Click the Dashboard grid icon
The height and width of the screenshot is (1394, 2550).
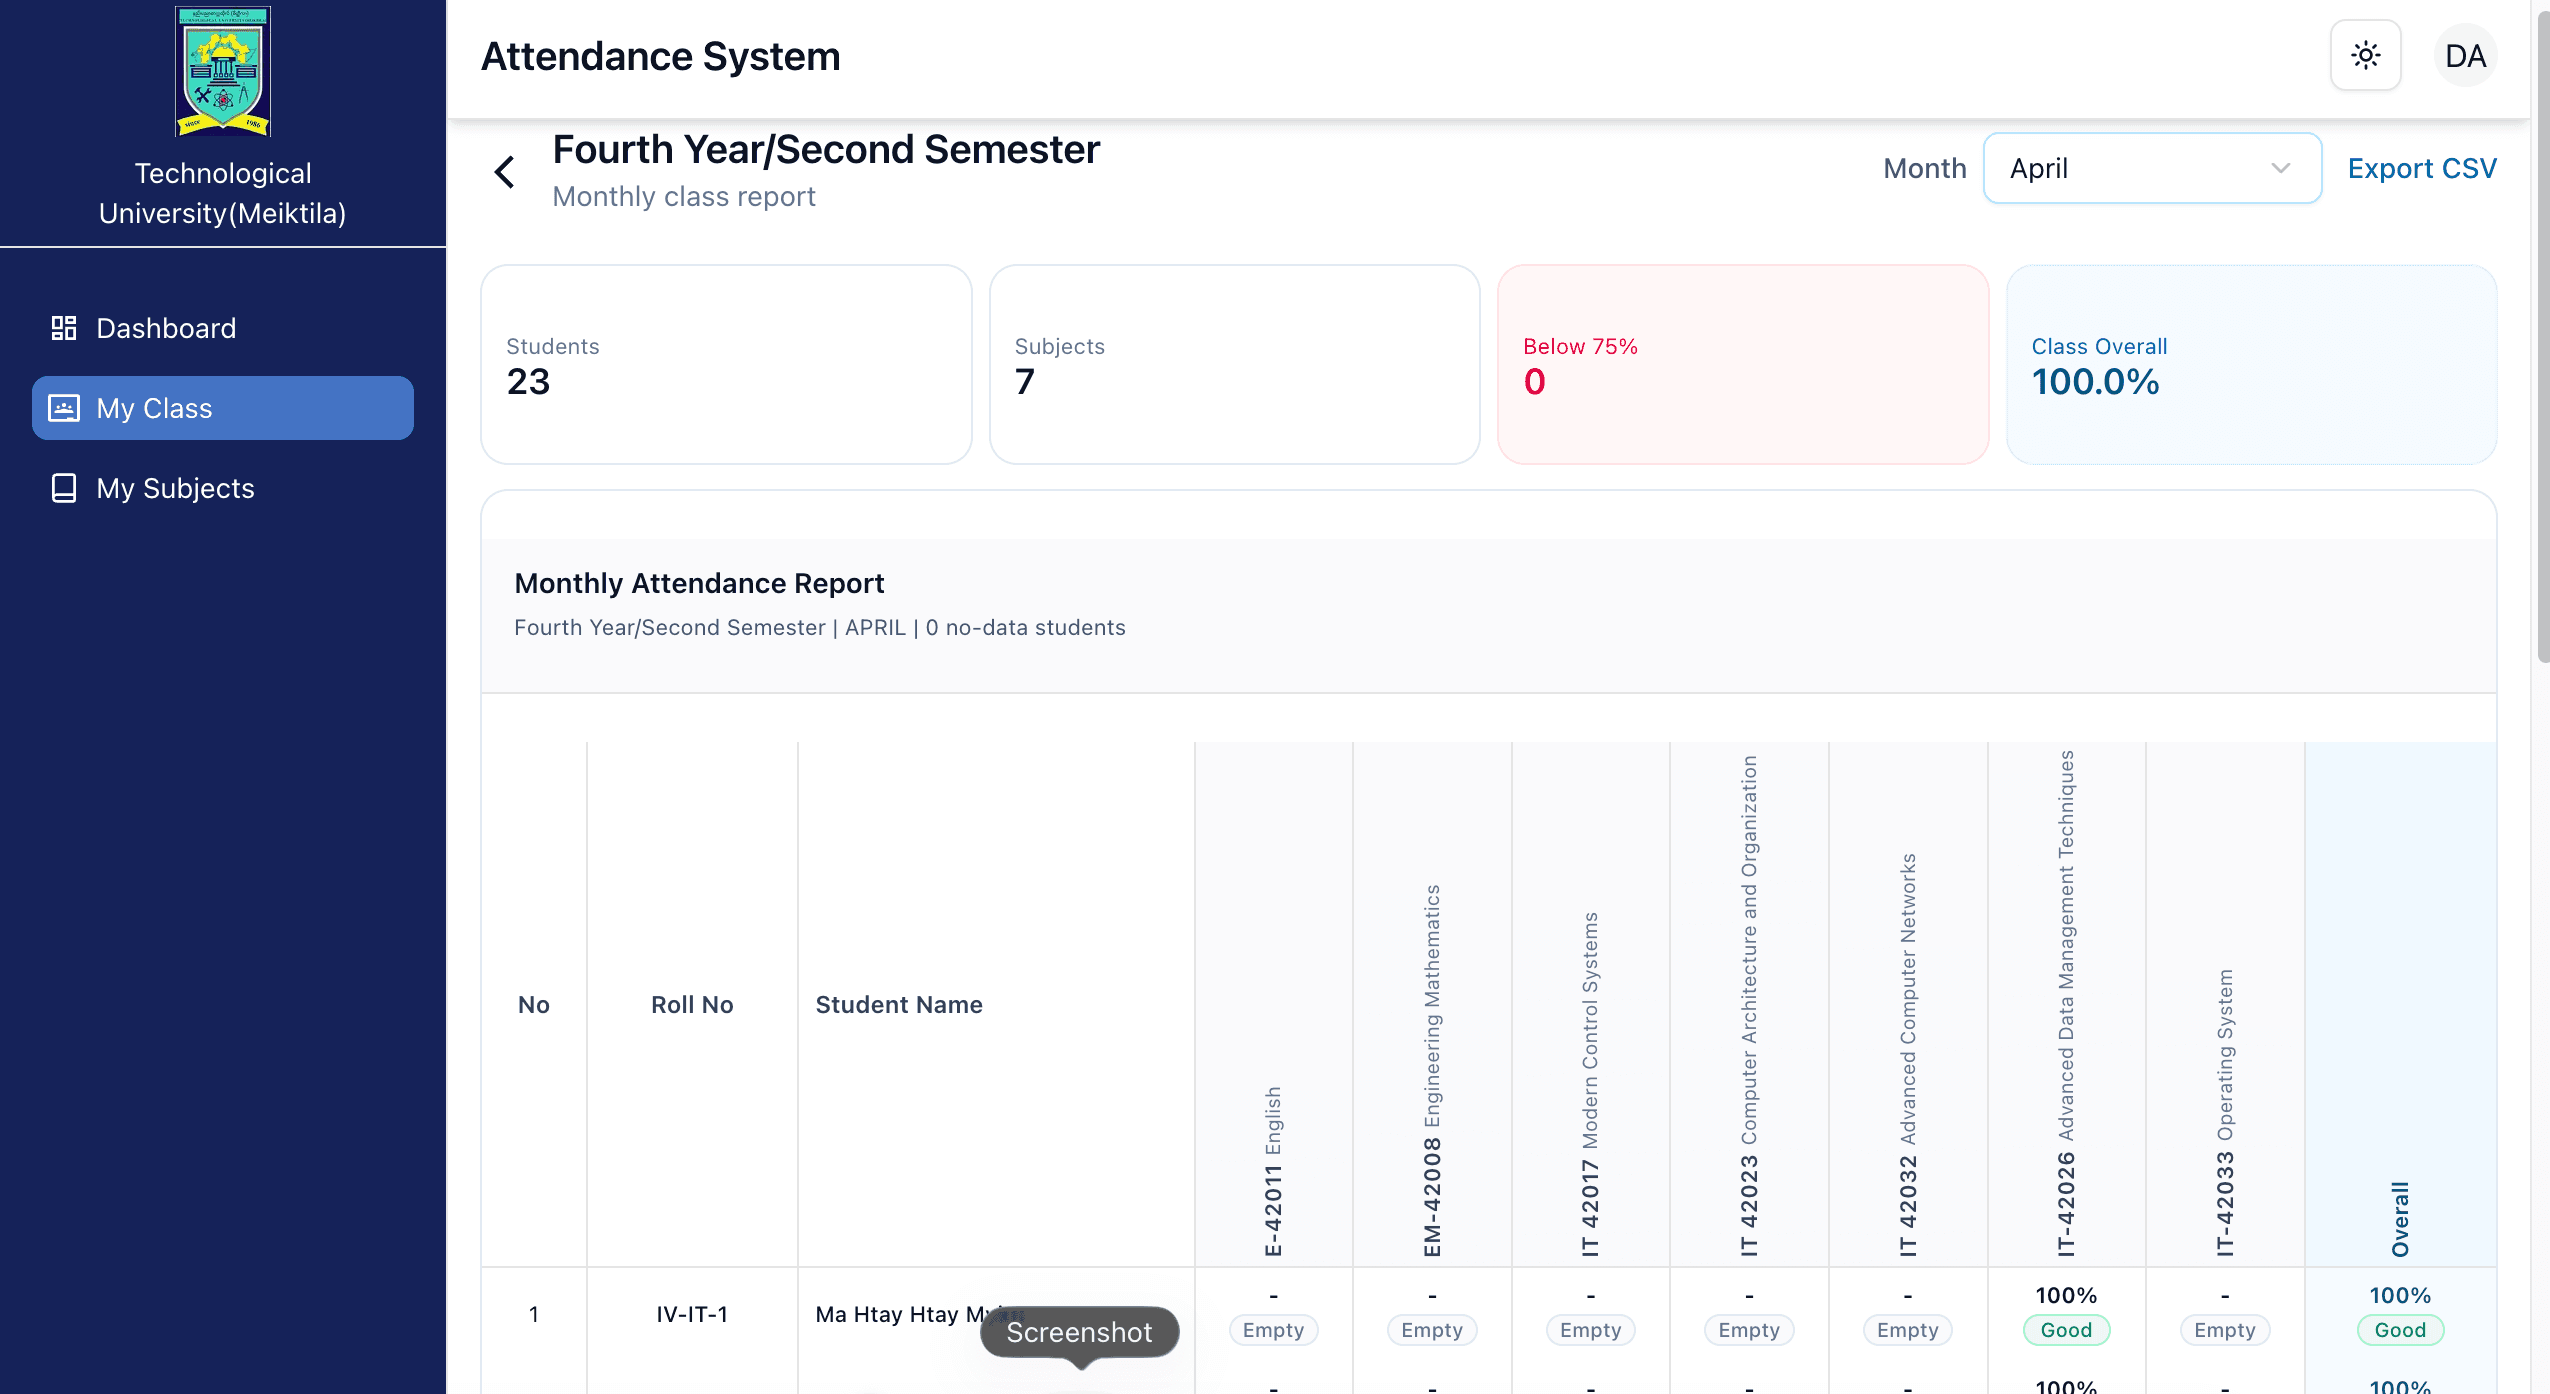[x=64, y=328]
